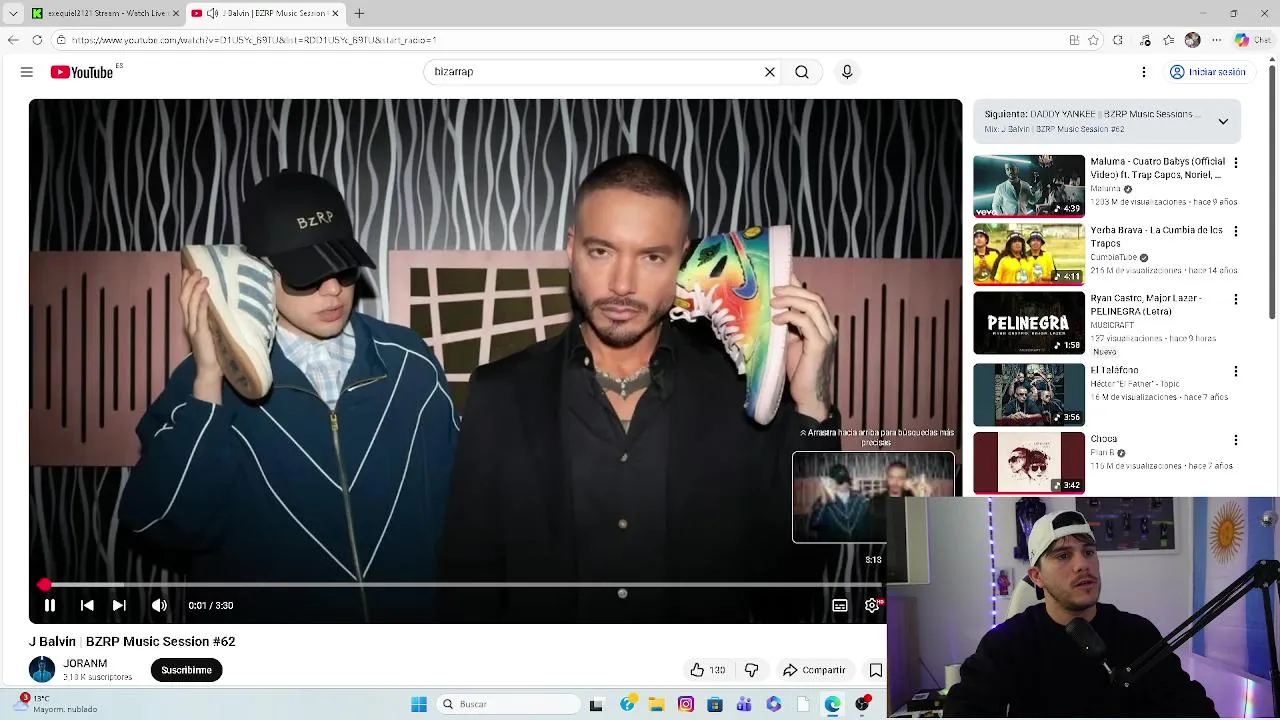This screenshot has height=720, width=1280.
Task: Toggle subtitles on the player
Action: tap(840, 605)
